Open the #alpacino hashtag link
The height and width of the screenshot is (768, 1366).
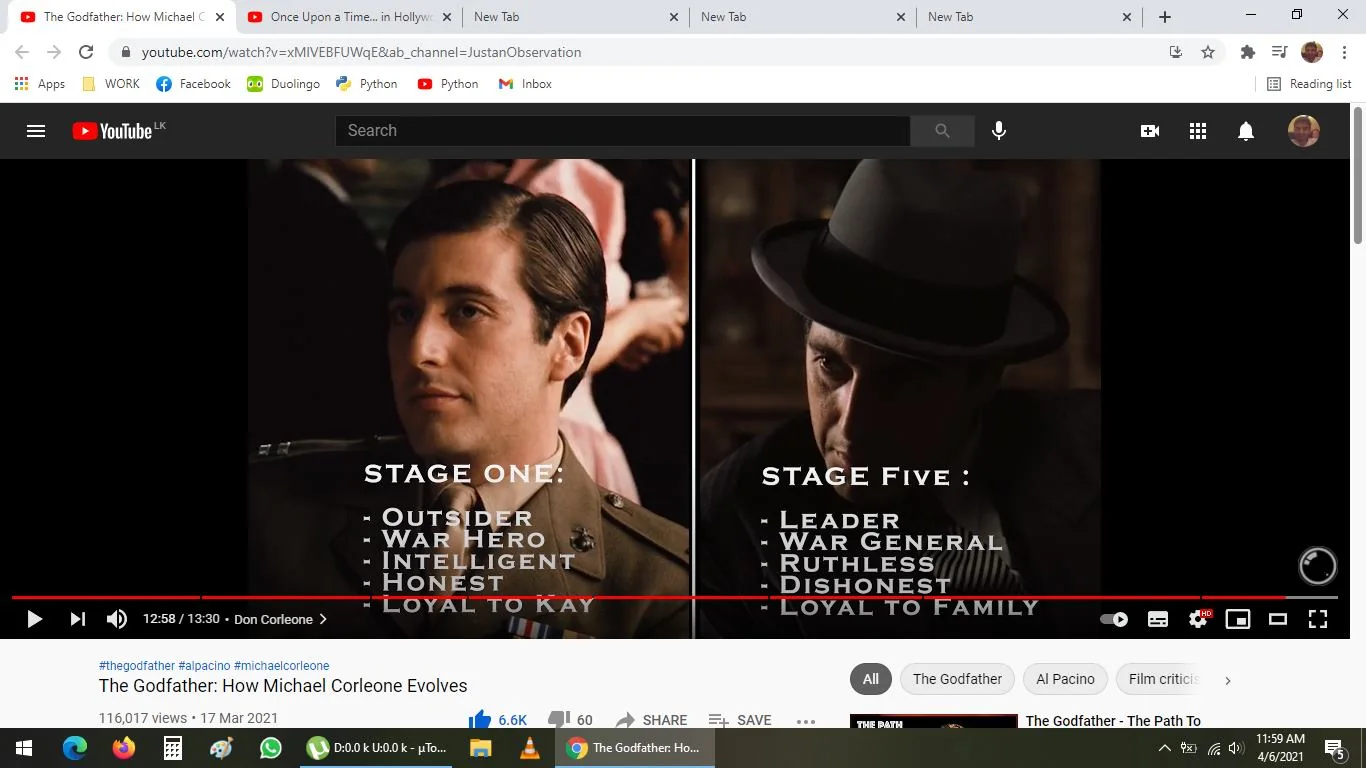pos(204,666)
